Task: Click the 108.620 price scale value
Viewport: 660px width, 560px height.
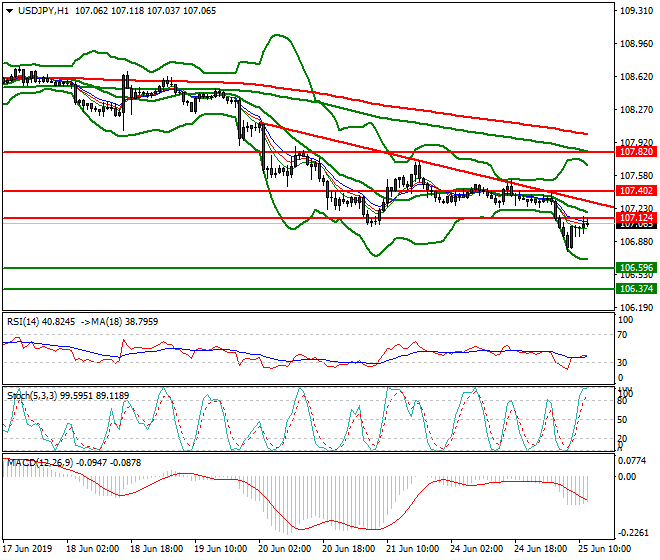Action: [636, 77]
